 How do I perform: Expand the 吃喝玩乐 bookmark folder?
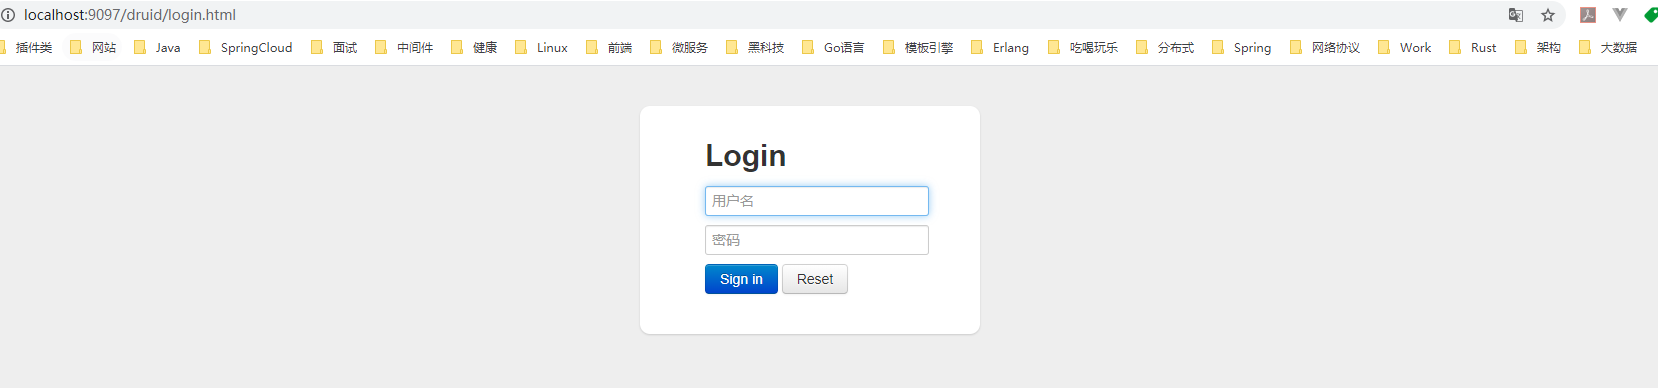click(x=1083, y=47)
